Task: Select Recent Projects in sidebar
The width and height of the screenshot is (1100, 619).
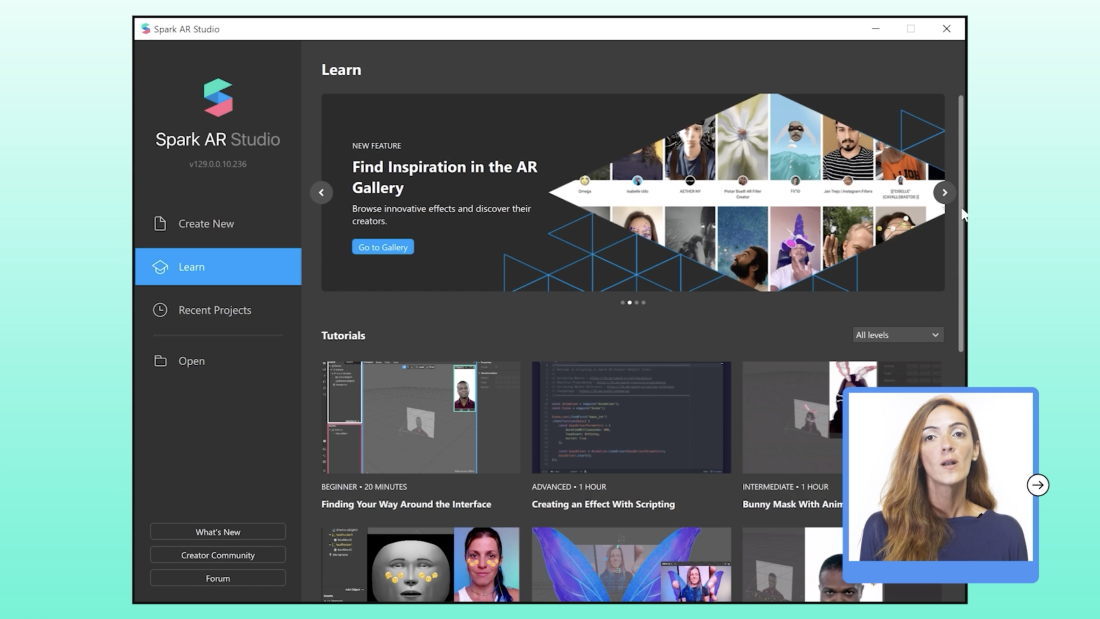Action: coord(214,310)
